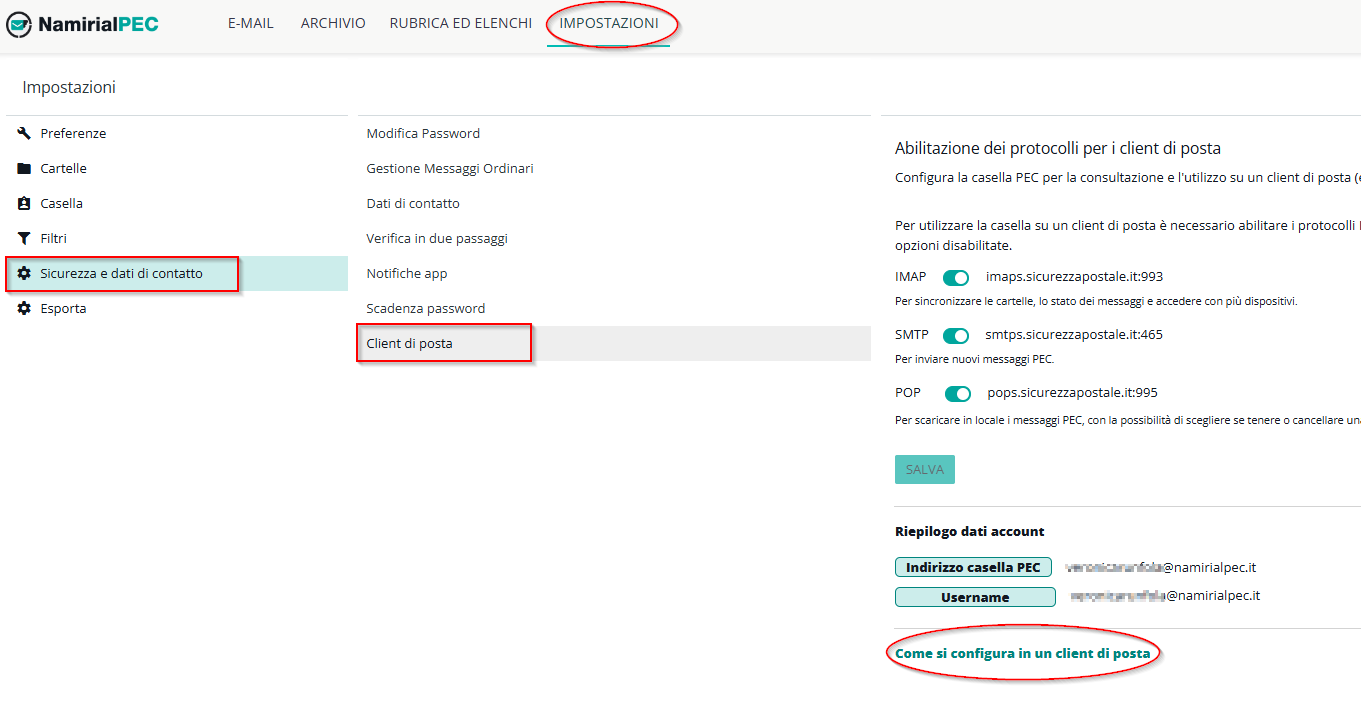The image size is (1361, 713).
Task: Select Scadenza password item
Action: [x=426, y=308]
